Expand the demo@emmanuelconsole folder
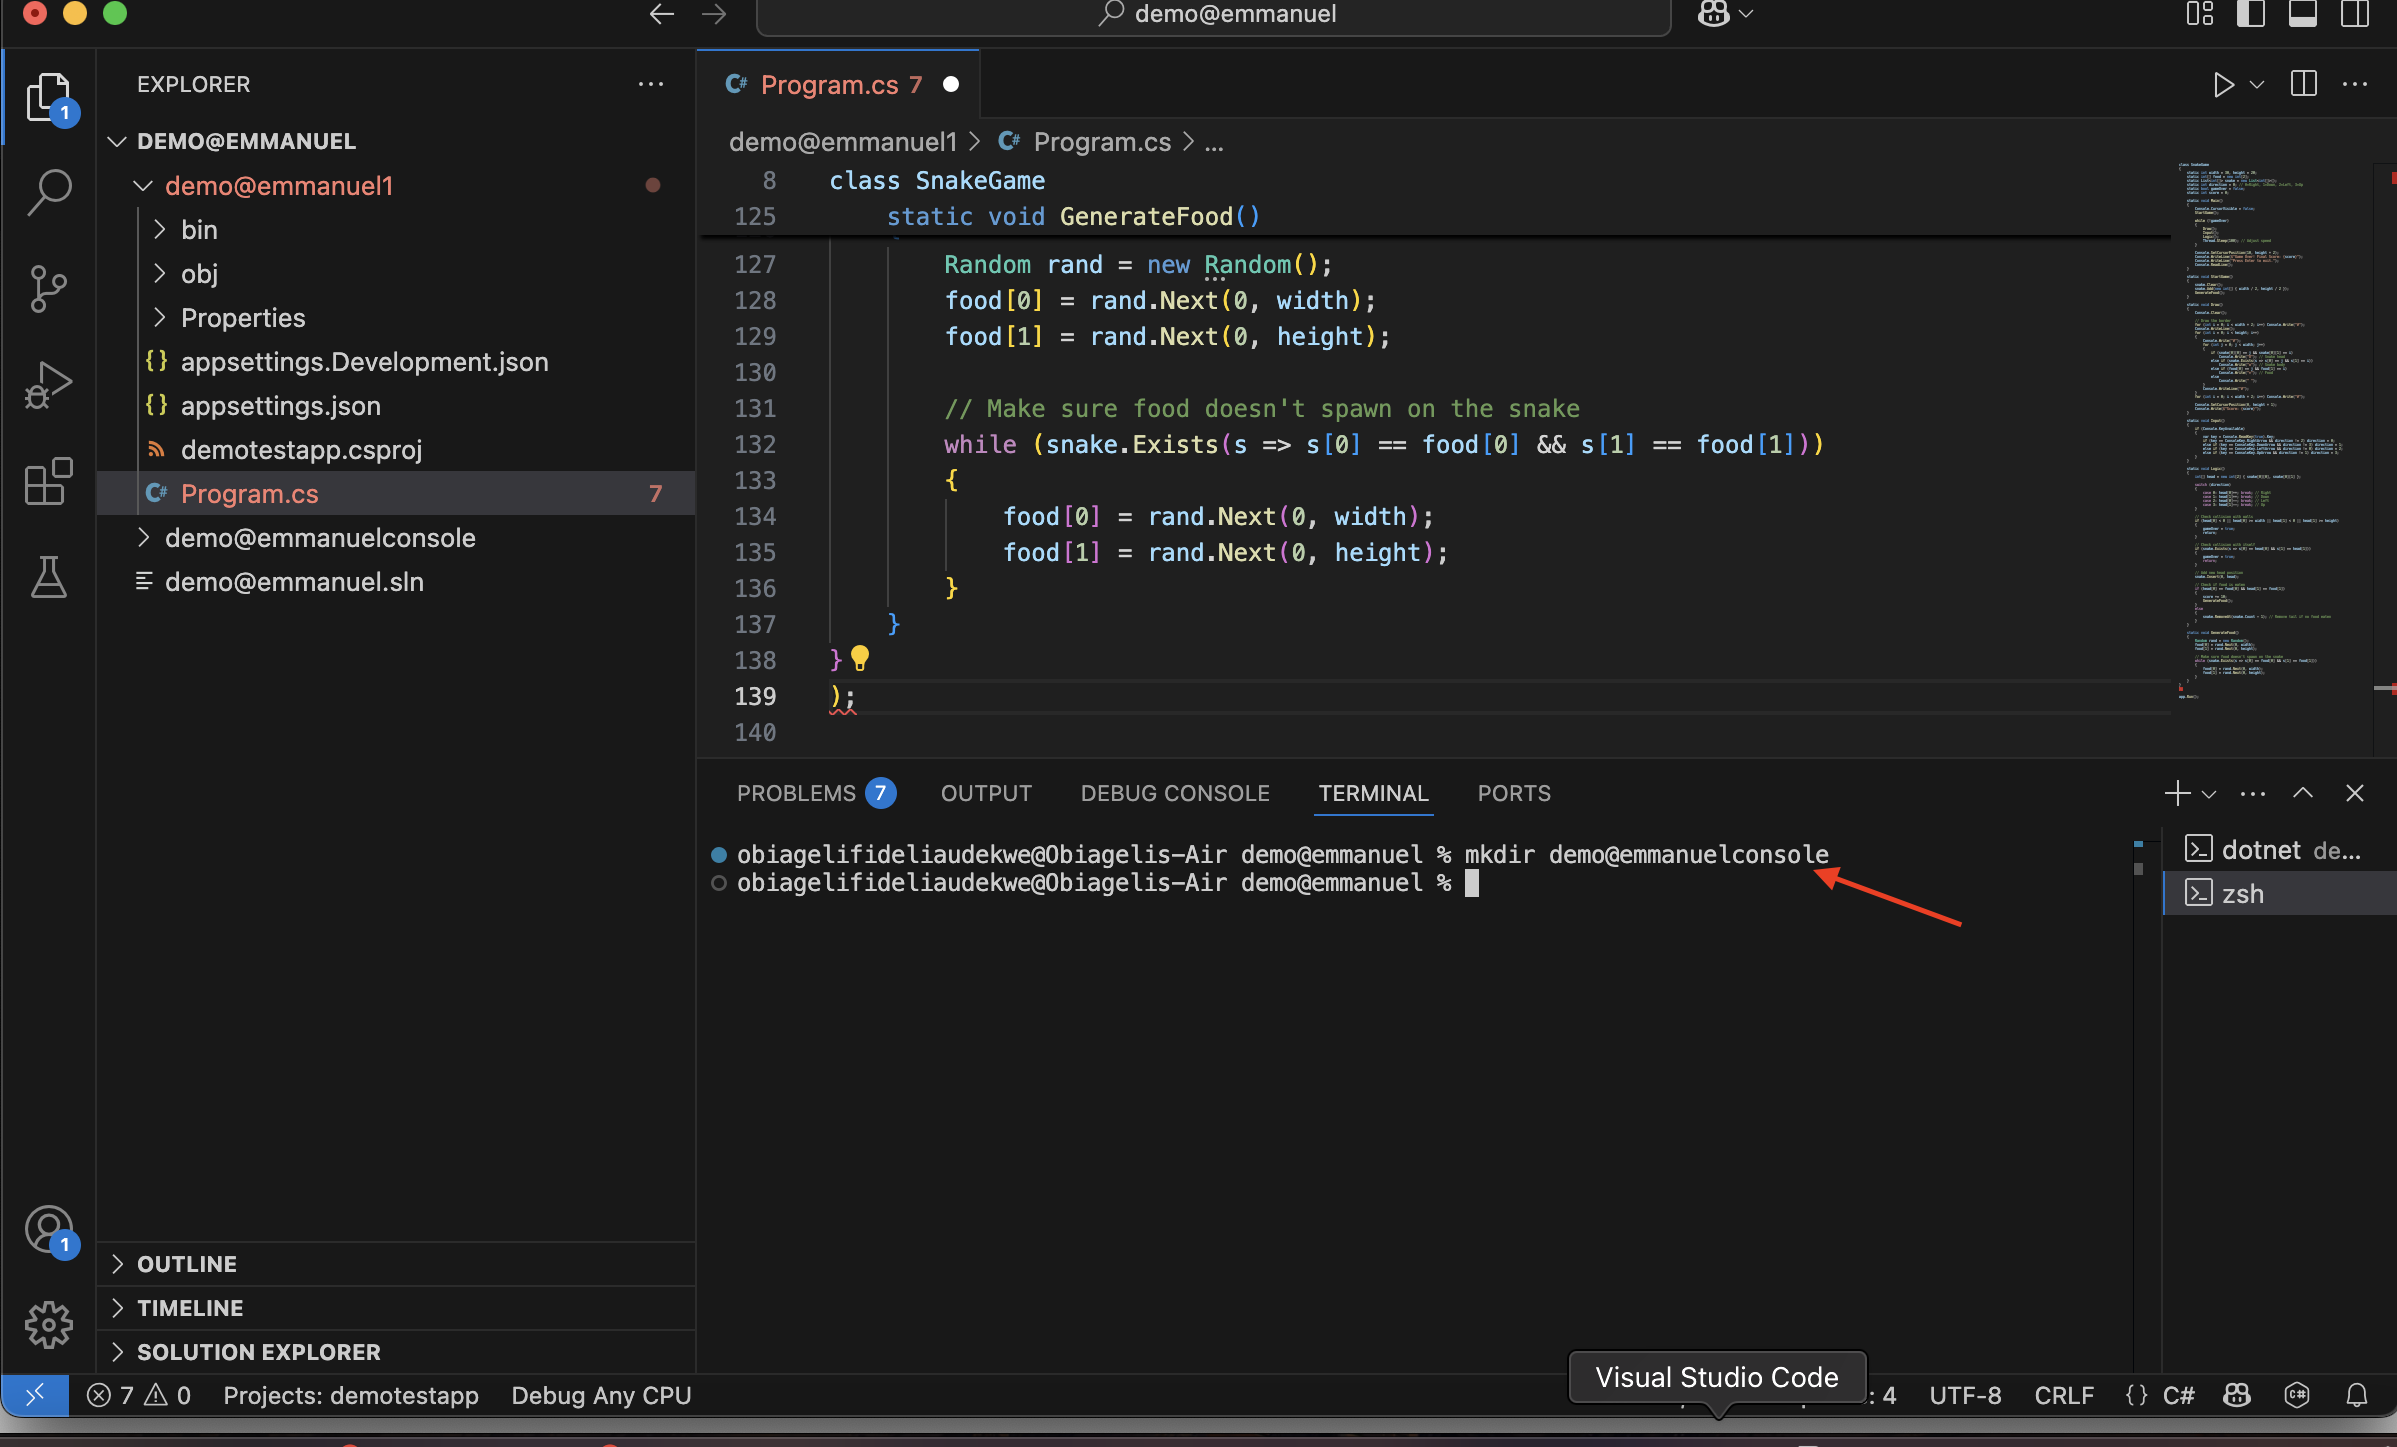 point(143,537)
